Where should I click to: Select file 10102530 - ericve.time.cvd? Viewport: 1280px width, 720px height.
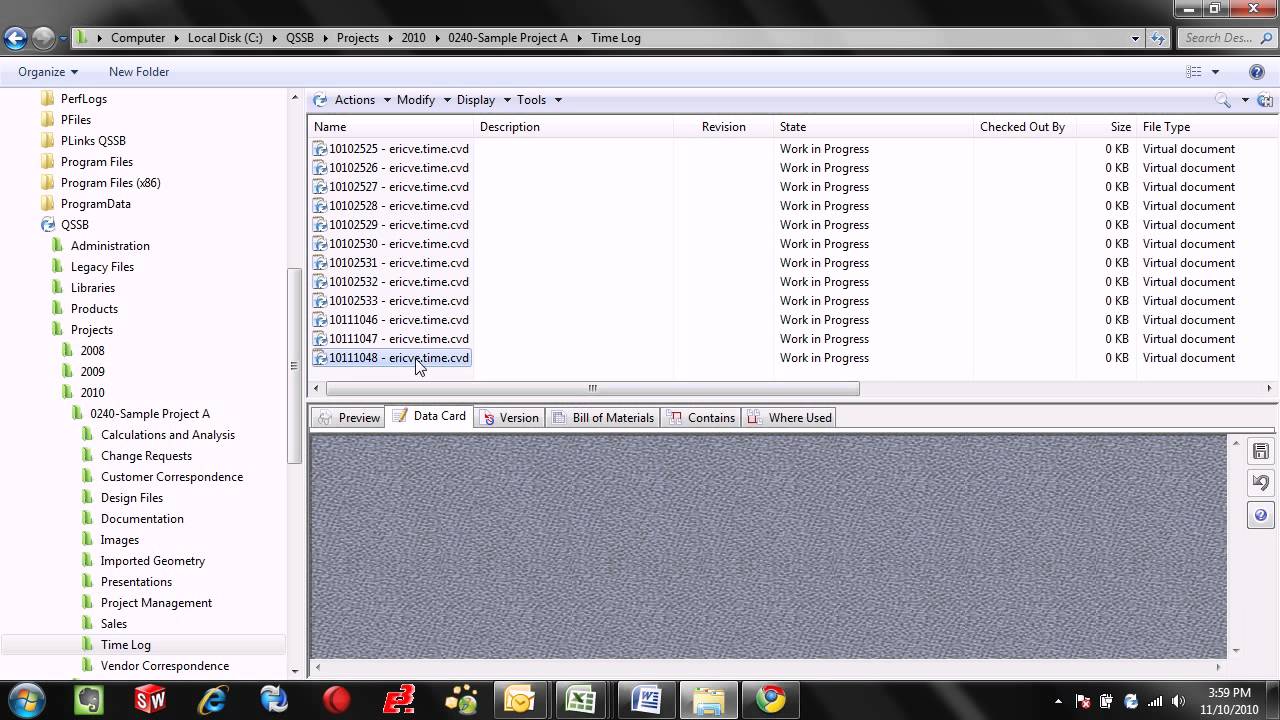[399, 244]
